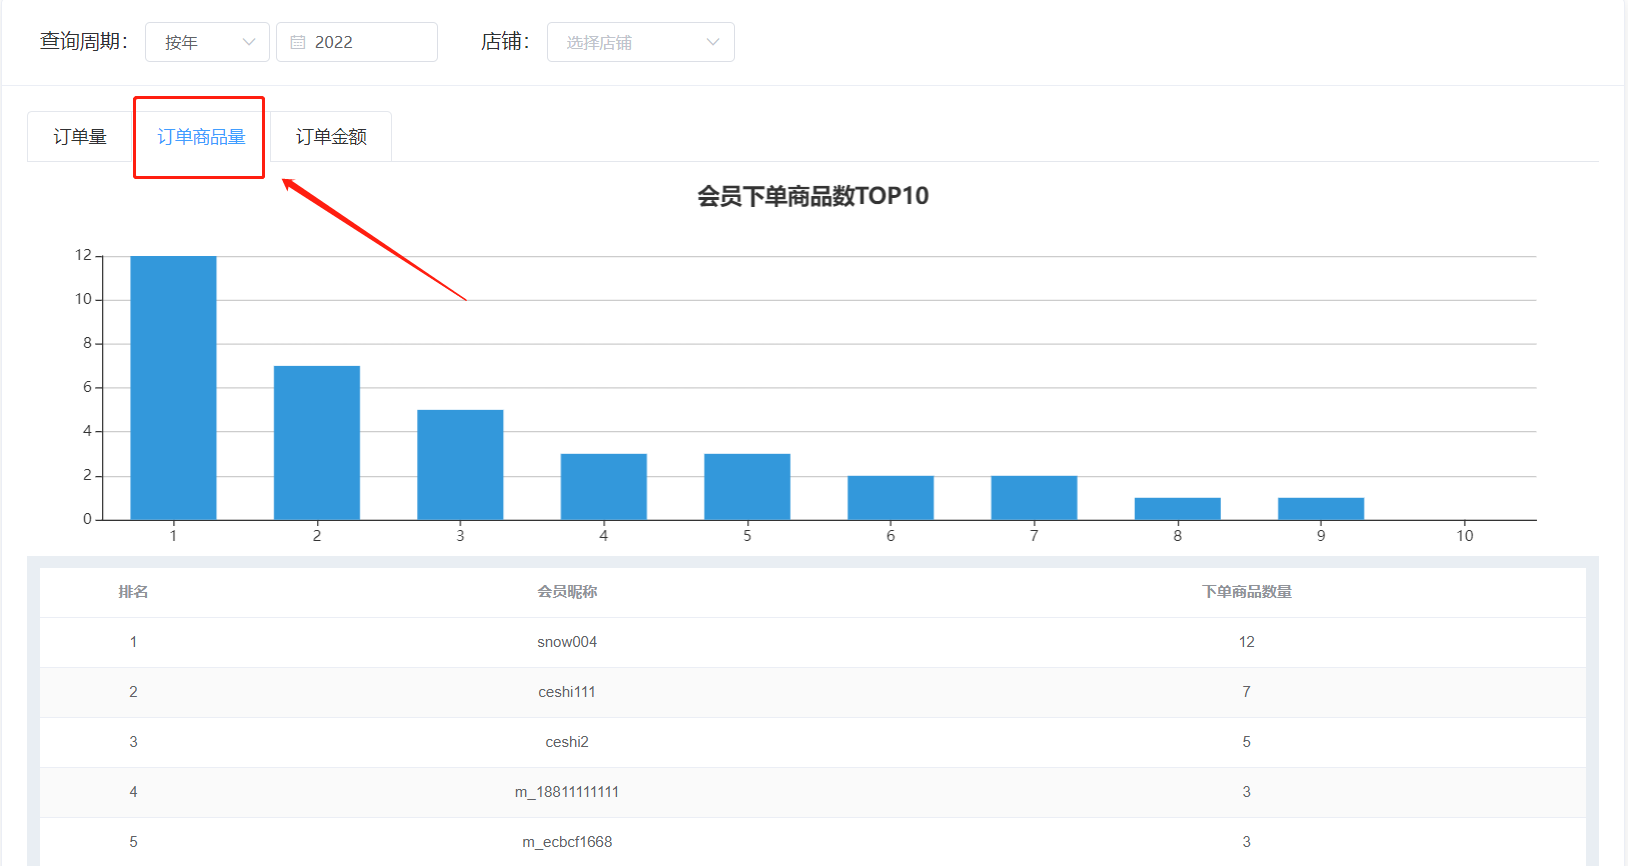The height and width of the screenshot is (866, 1628).
Task: Click the 会员昵称 column header
Action: pos(567,592)
